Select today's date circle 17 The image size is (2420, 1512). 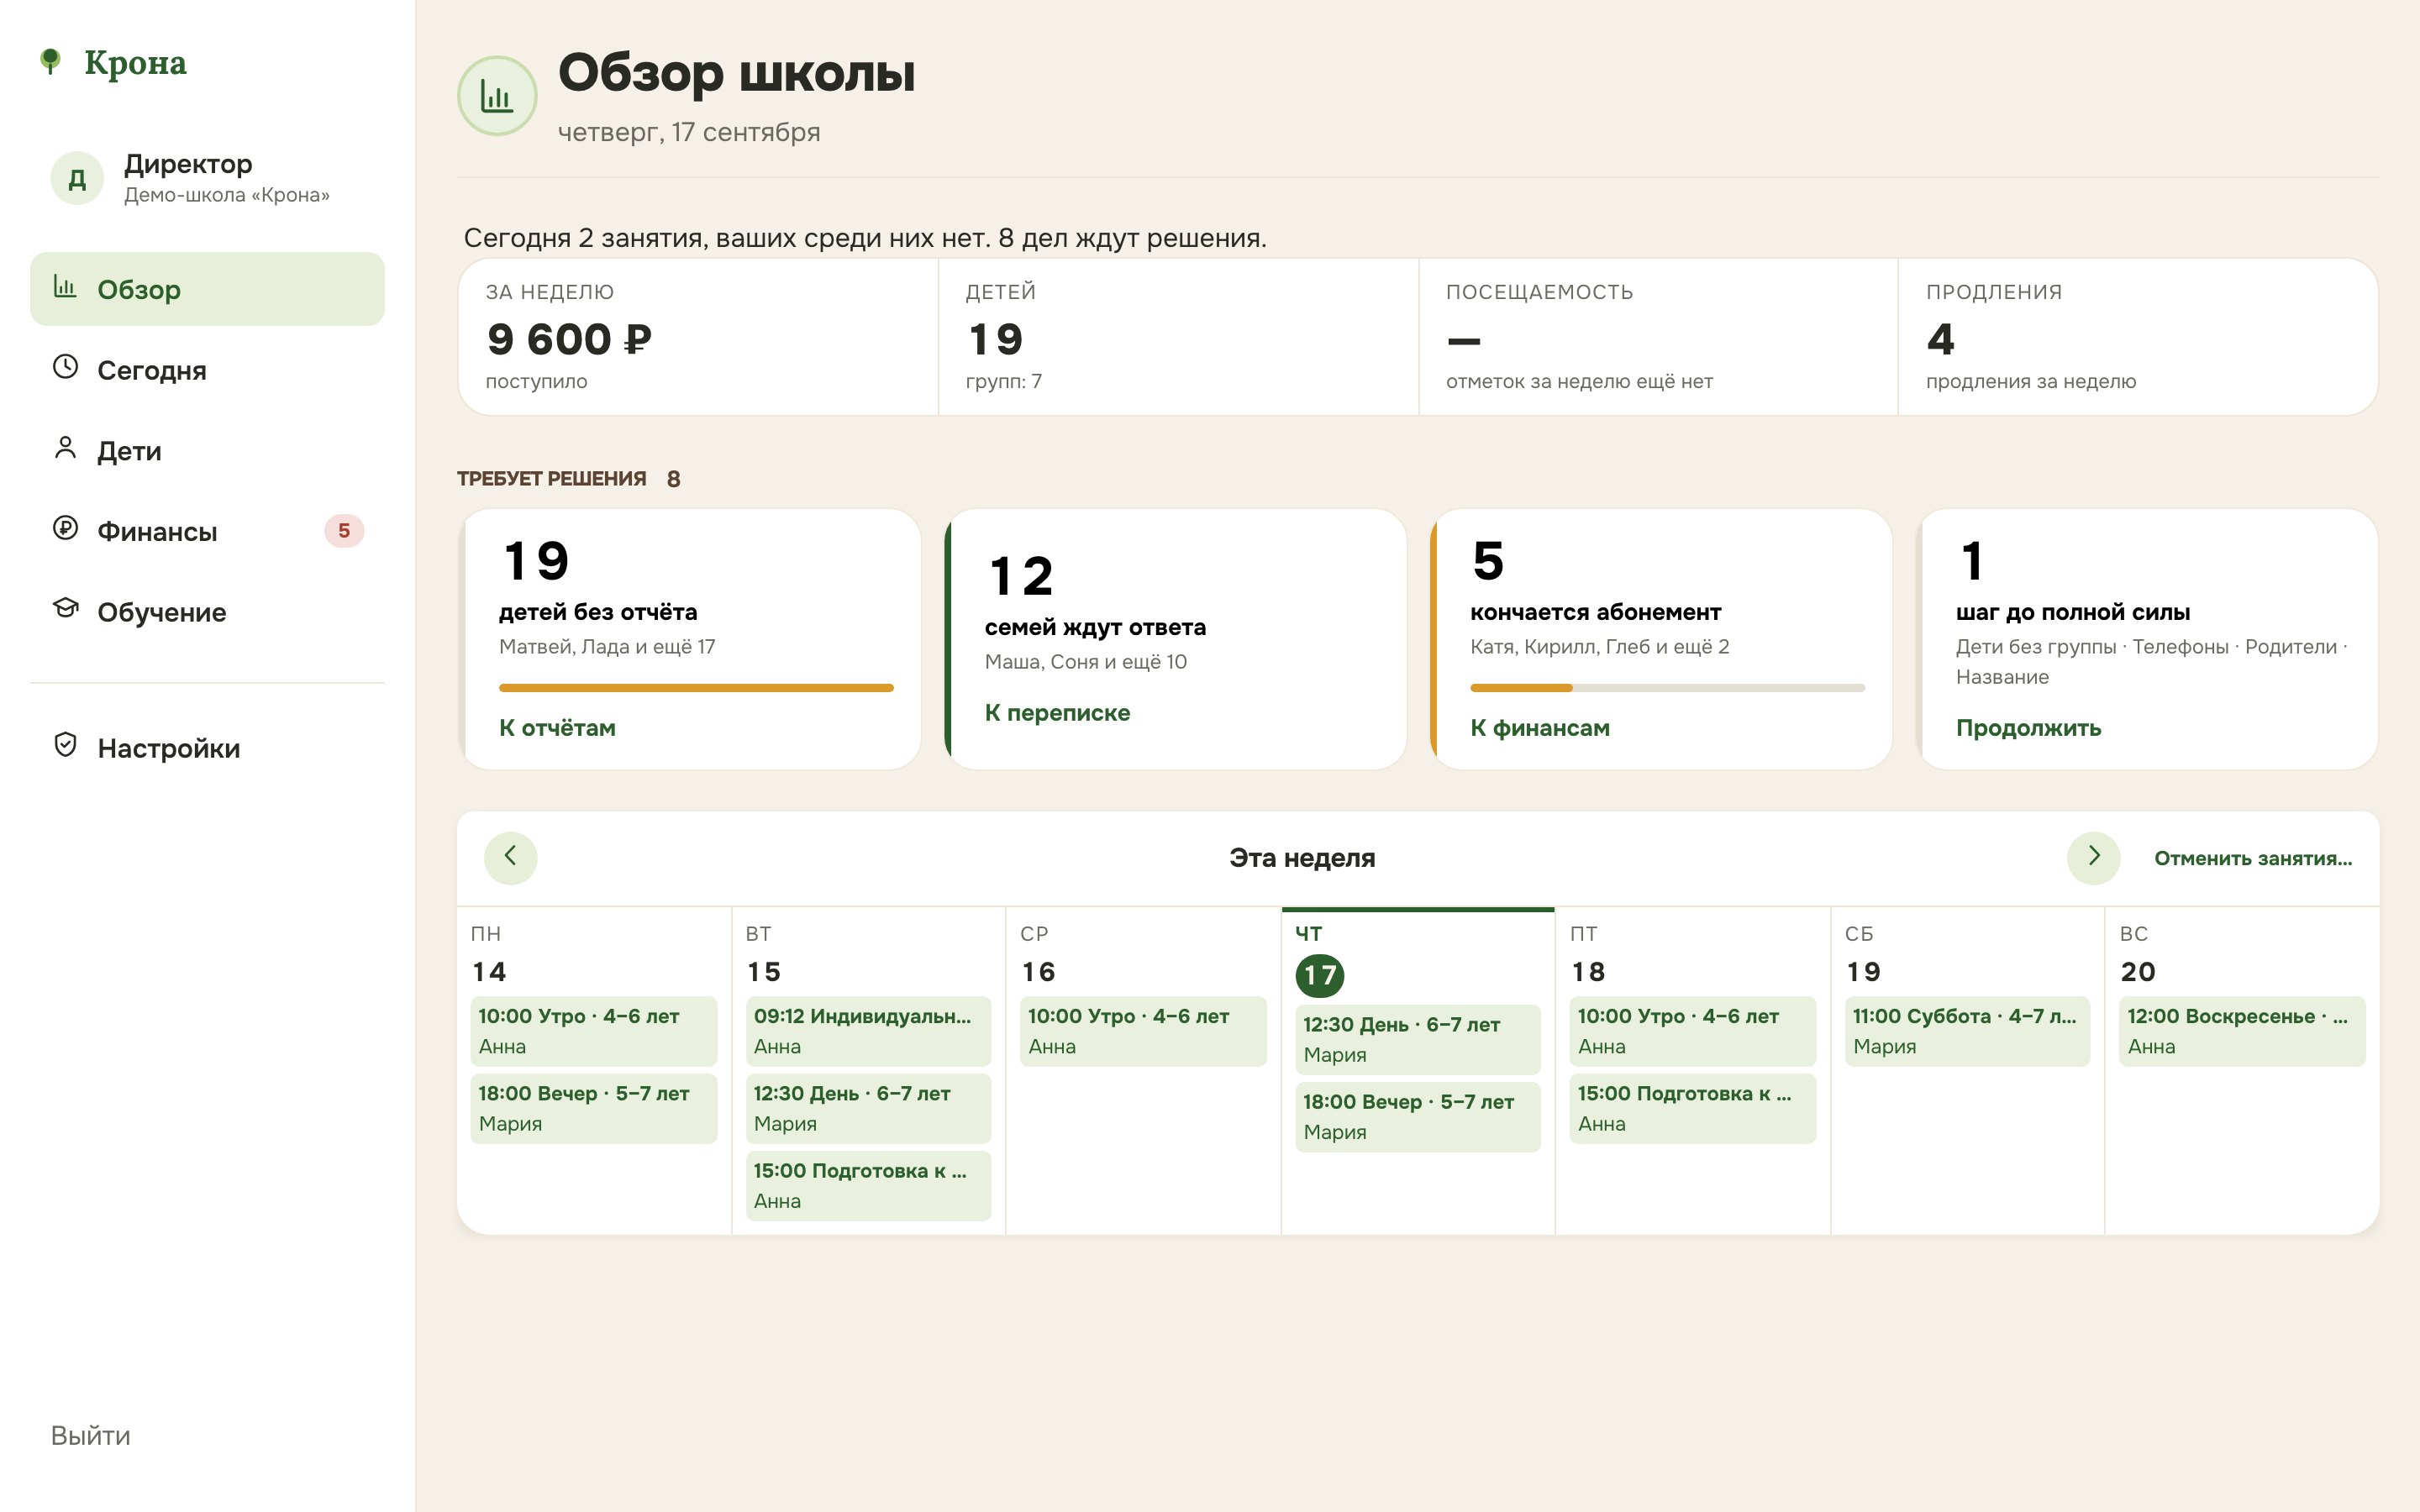(1319, 975)
